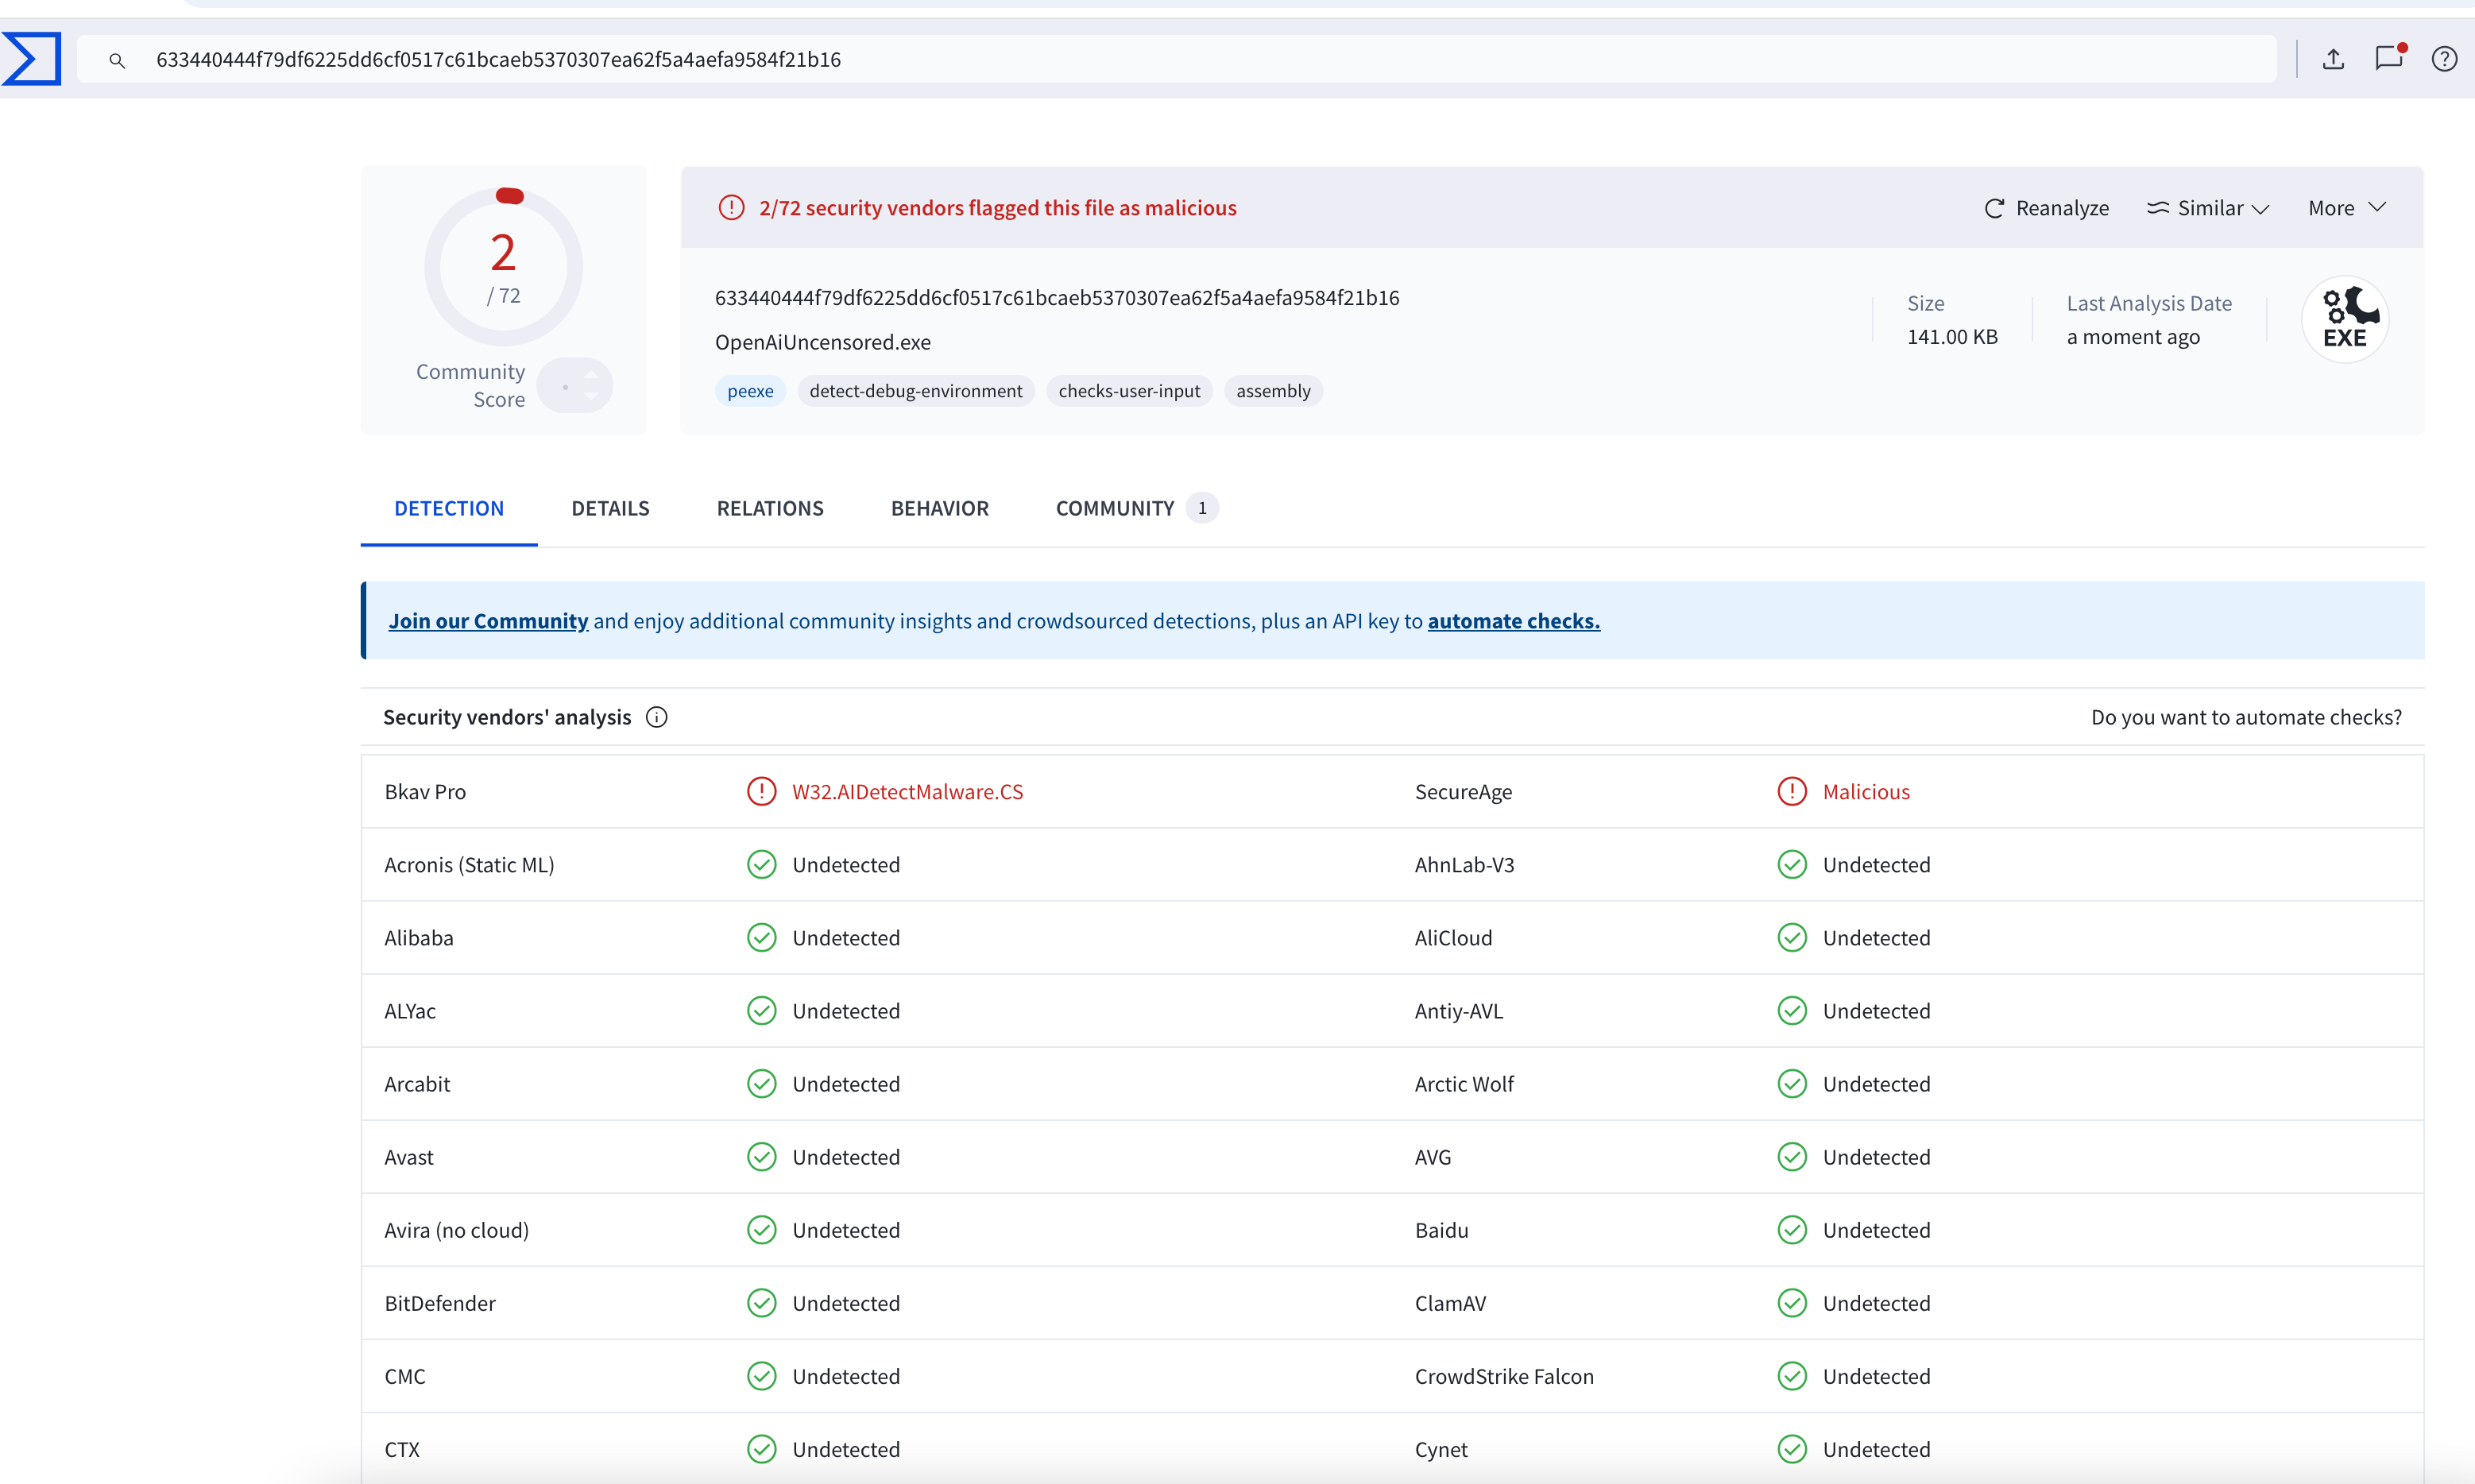
Task: Click the EXE file type icon
Action: coord(2345,319)
